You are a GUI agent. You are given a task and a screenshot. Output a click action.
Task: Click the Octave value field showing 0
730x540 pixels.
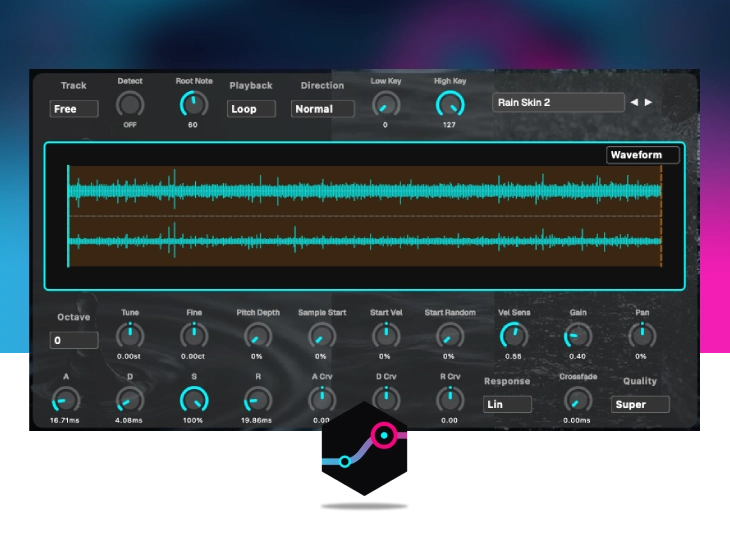(x=74, y=340)
